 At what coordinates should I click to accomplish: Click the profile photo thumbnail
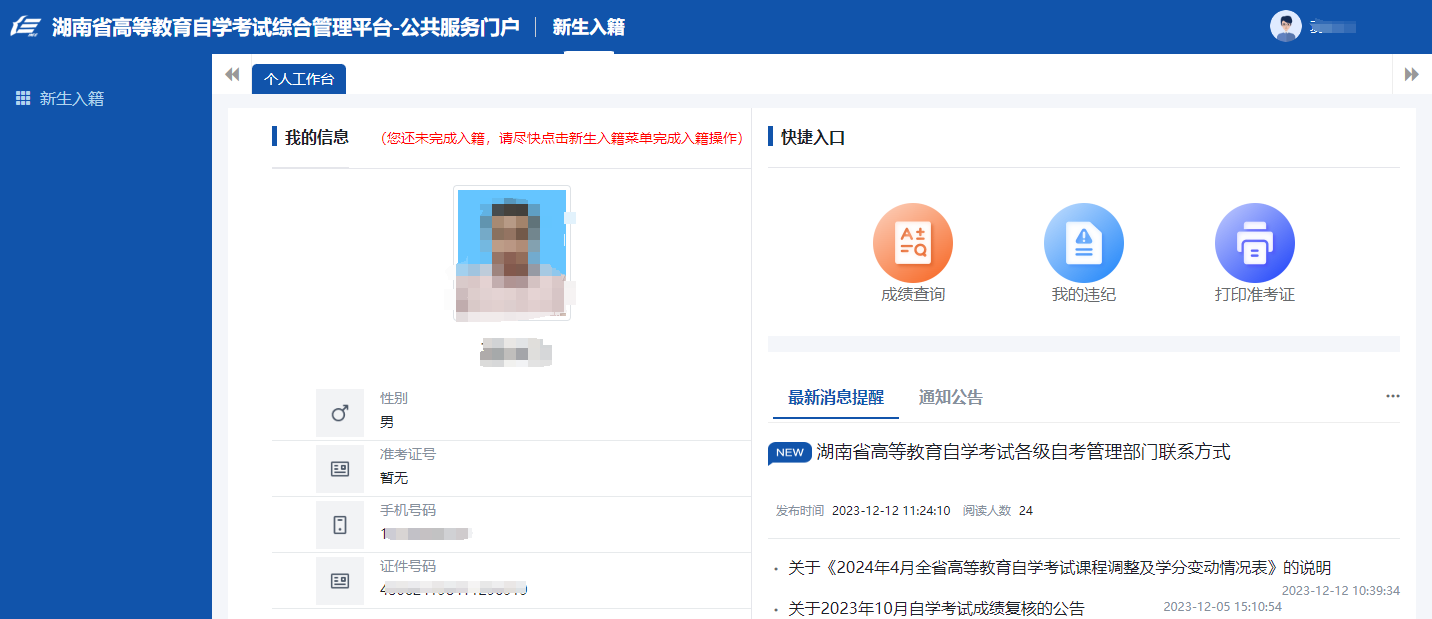click(x=511, y=253)
